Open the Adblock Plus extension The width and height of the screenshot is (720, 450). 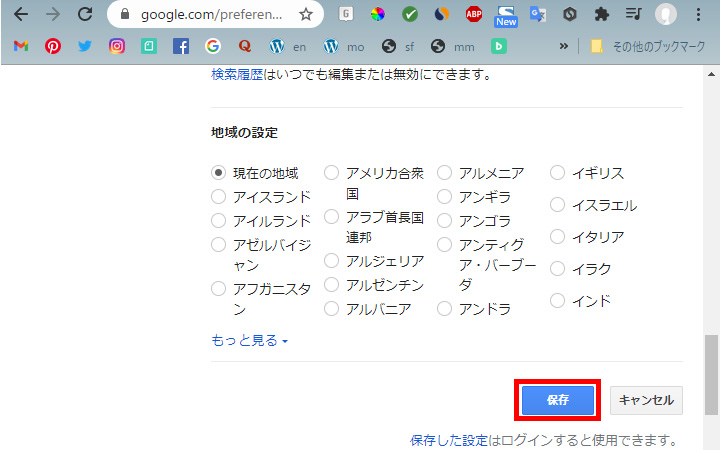point(473,14)
